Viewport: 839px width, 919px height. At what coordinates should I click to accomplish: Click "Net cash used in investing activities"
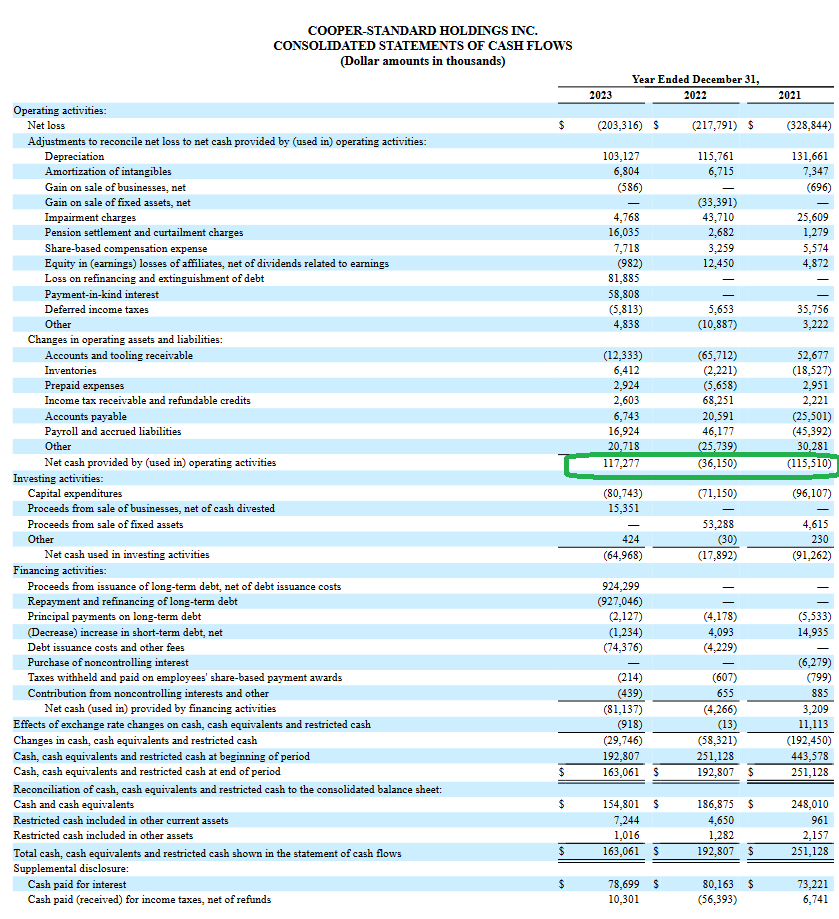click(x=127, y=554)
